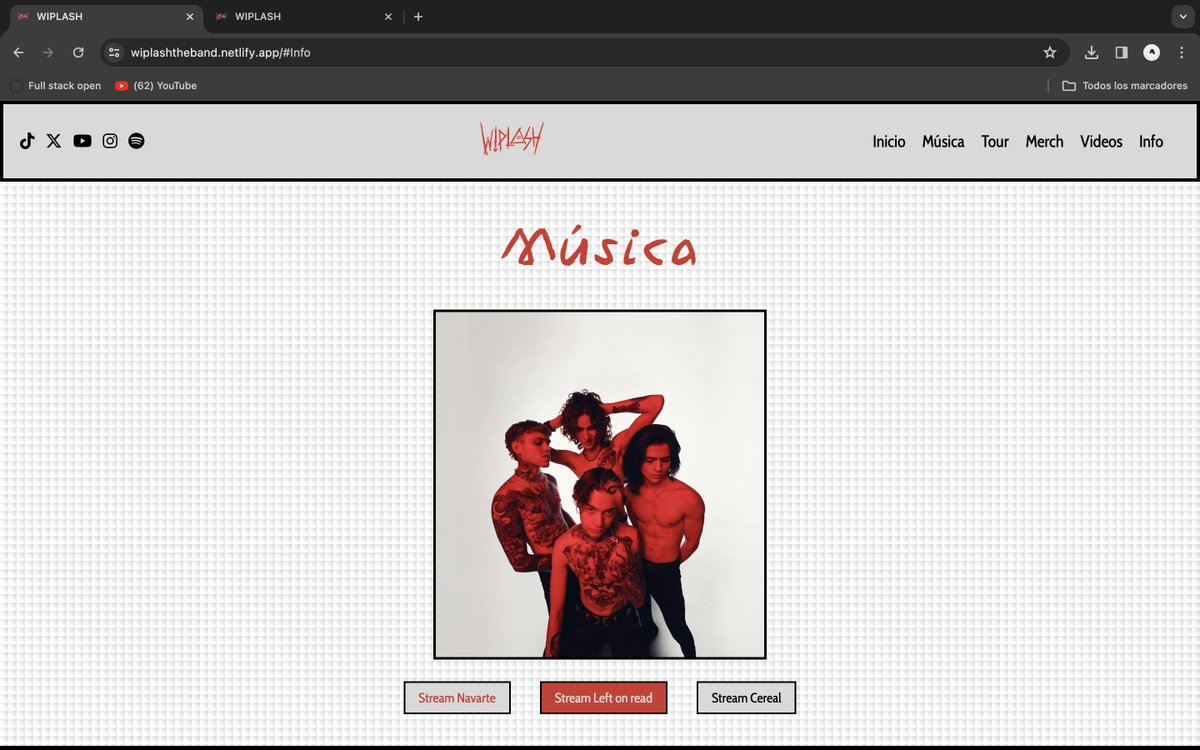The image size is (1200, 750).
Task: Open the X (Twitter) social icon
Action: pyautogui.click(x=54, y=141)
